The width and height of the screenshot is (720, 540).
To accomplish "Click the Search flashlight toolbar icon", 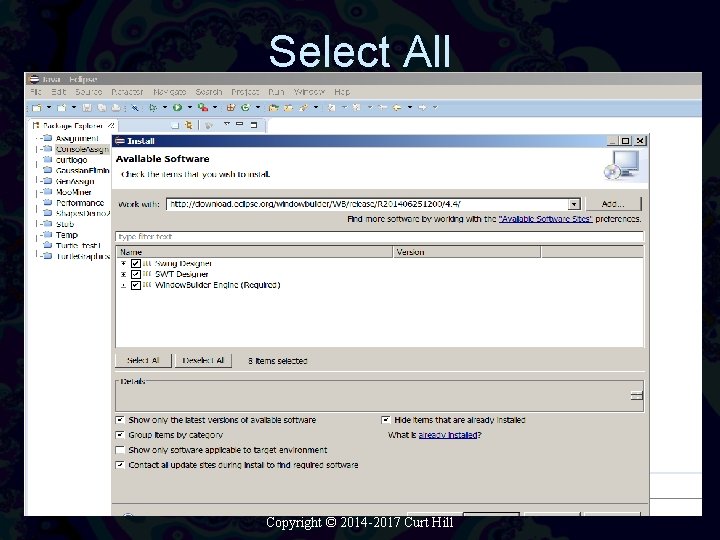I will tap(304, 108).
